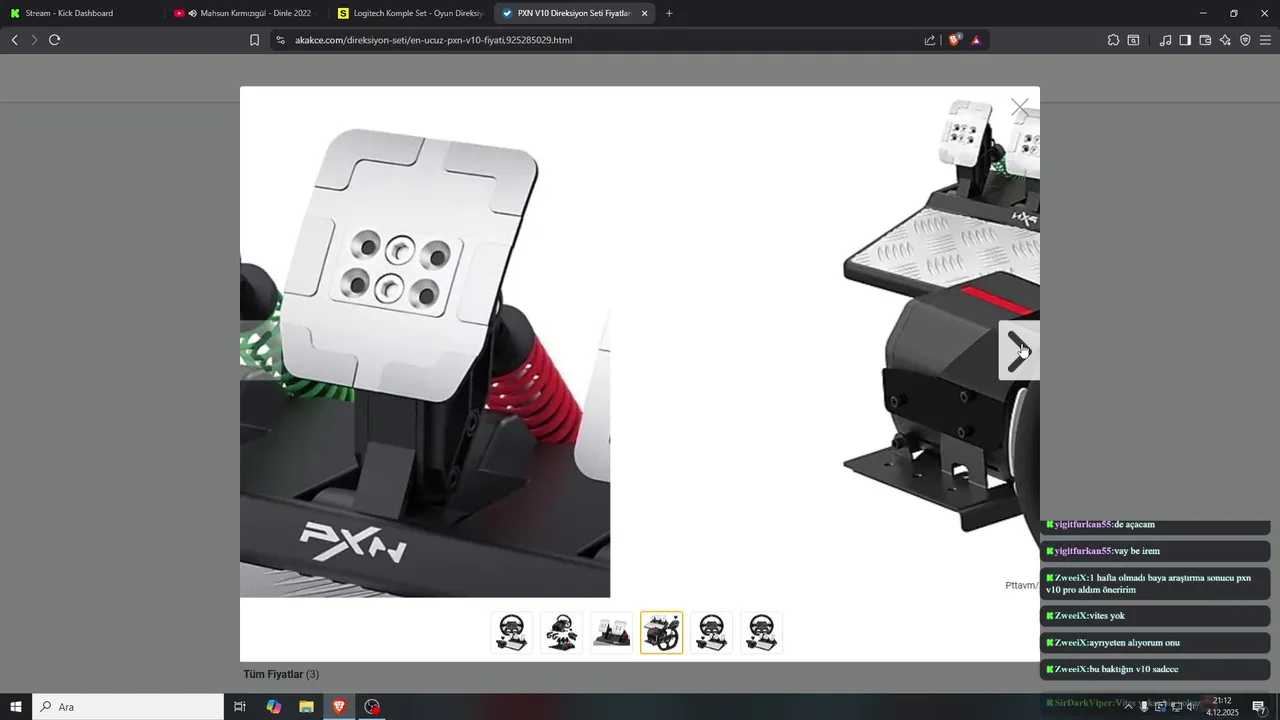The height and width of the screenshot is (720, 1280).
Task: Show hidden system tray icons
Action: point(1128,707)
